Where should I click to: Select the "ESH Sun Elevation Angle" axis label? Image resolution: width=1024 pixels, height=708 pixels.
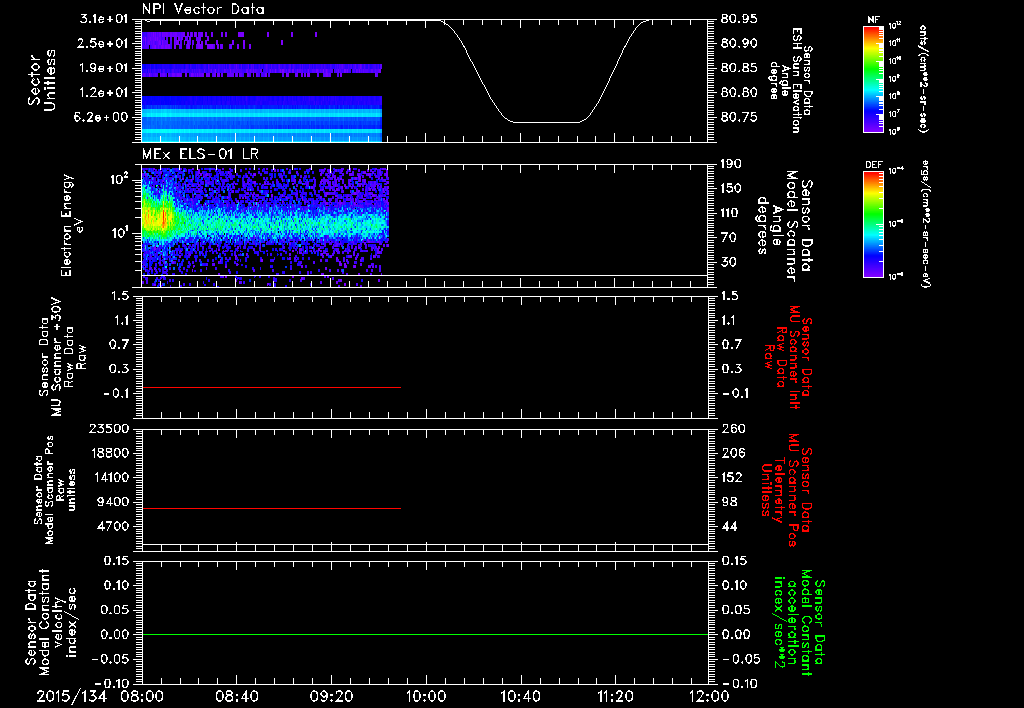coord(791,80)
